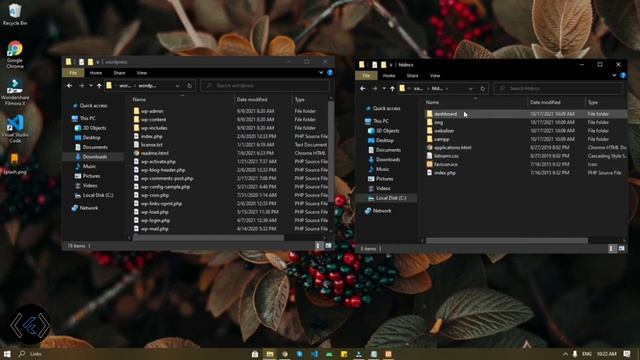Image resolution: width=640 pixels, height=360 pixels.
Task: Open Home tab in htdocs window
Action: click(389, 76)
